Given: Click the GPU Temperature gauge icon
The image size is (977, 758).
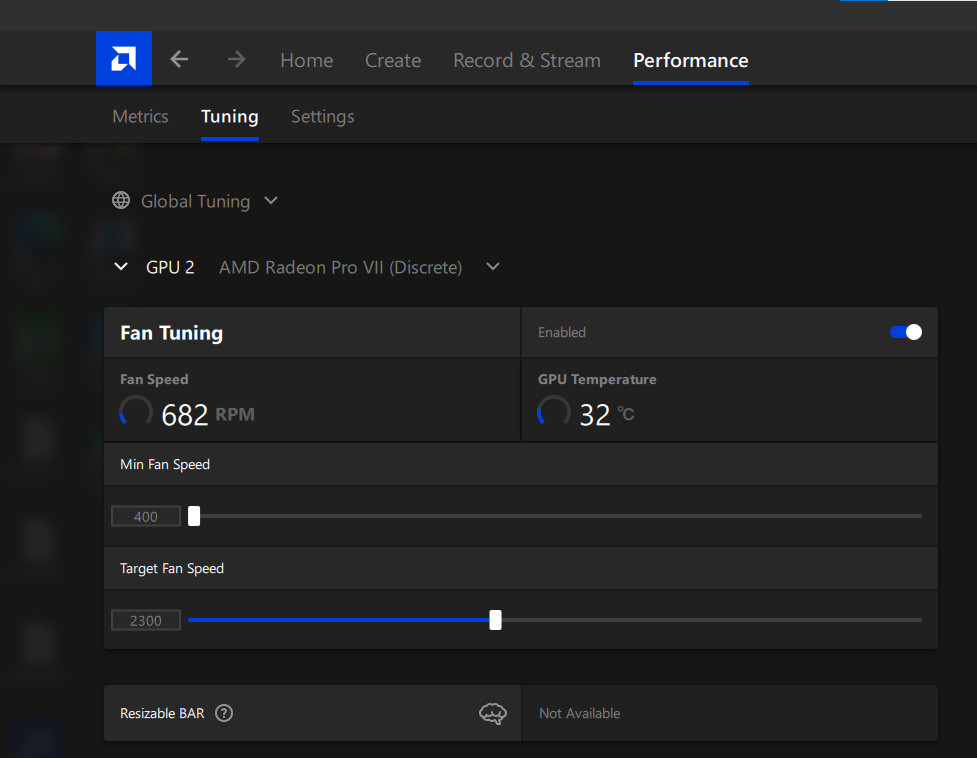Looking at the screenshot, I should [x=553, y=412].
